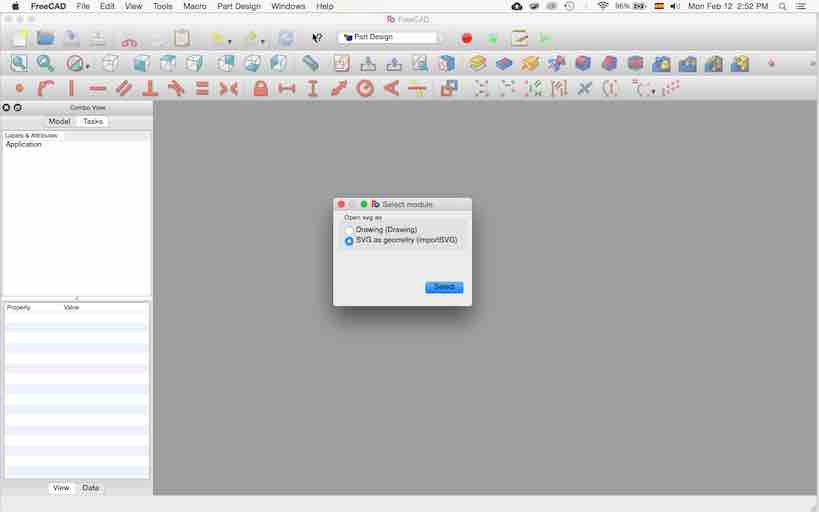Expand the toolbar overflow chevron at right
This screenshot has height=512, width=819.
pyautogui.click(x=812, y=64)
